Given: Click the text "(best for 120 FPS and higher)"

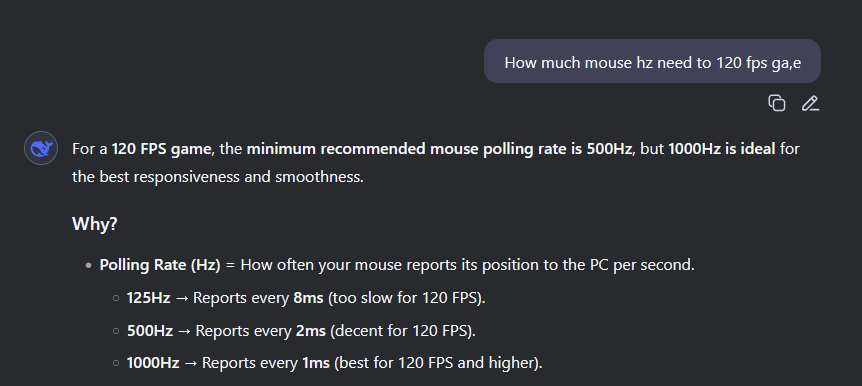Looking at the screenshot, I should 438,363.
